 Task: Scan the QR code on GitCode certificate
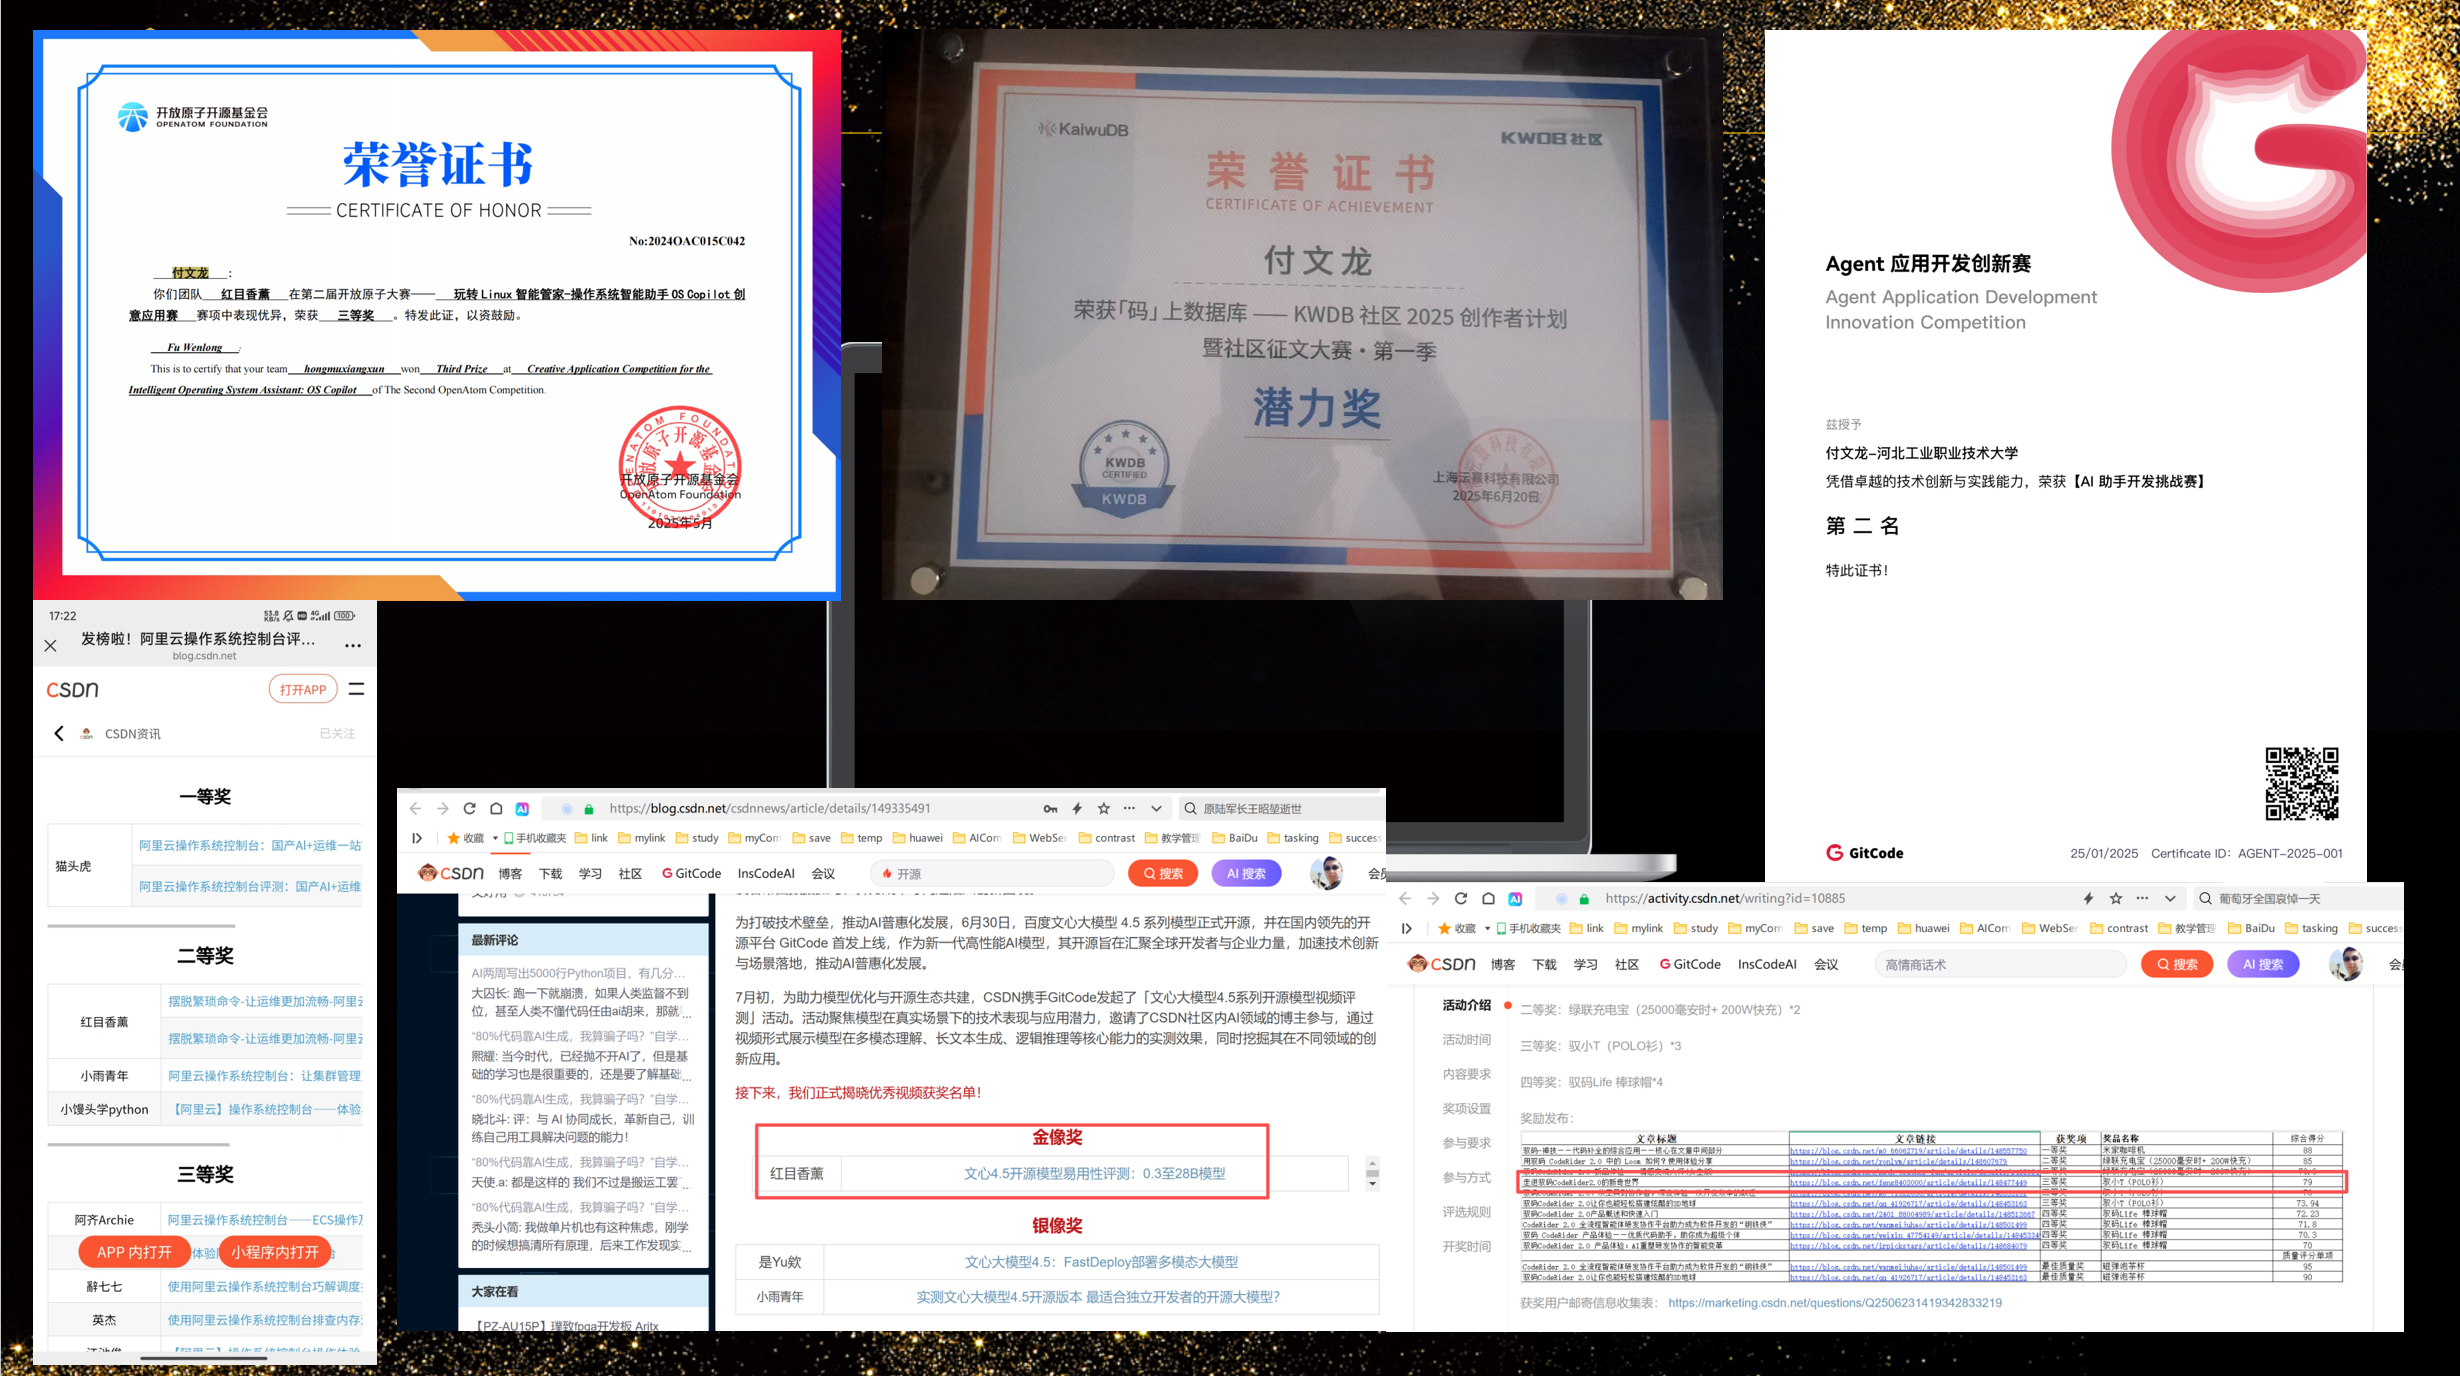click(2301, 783)
